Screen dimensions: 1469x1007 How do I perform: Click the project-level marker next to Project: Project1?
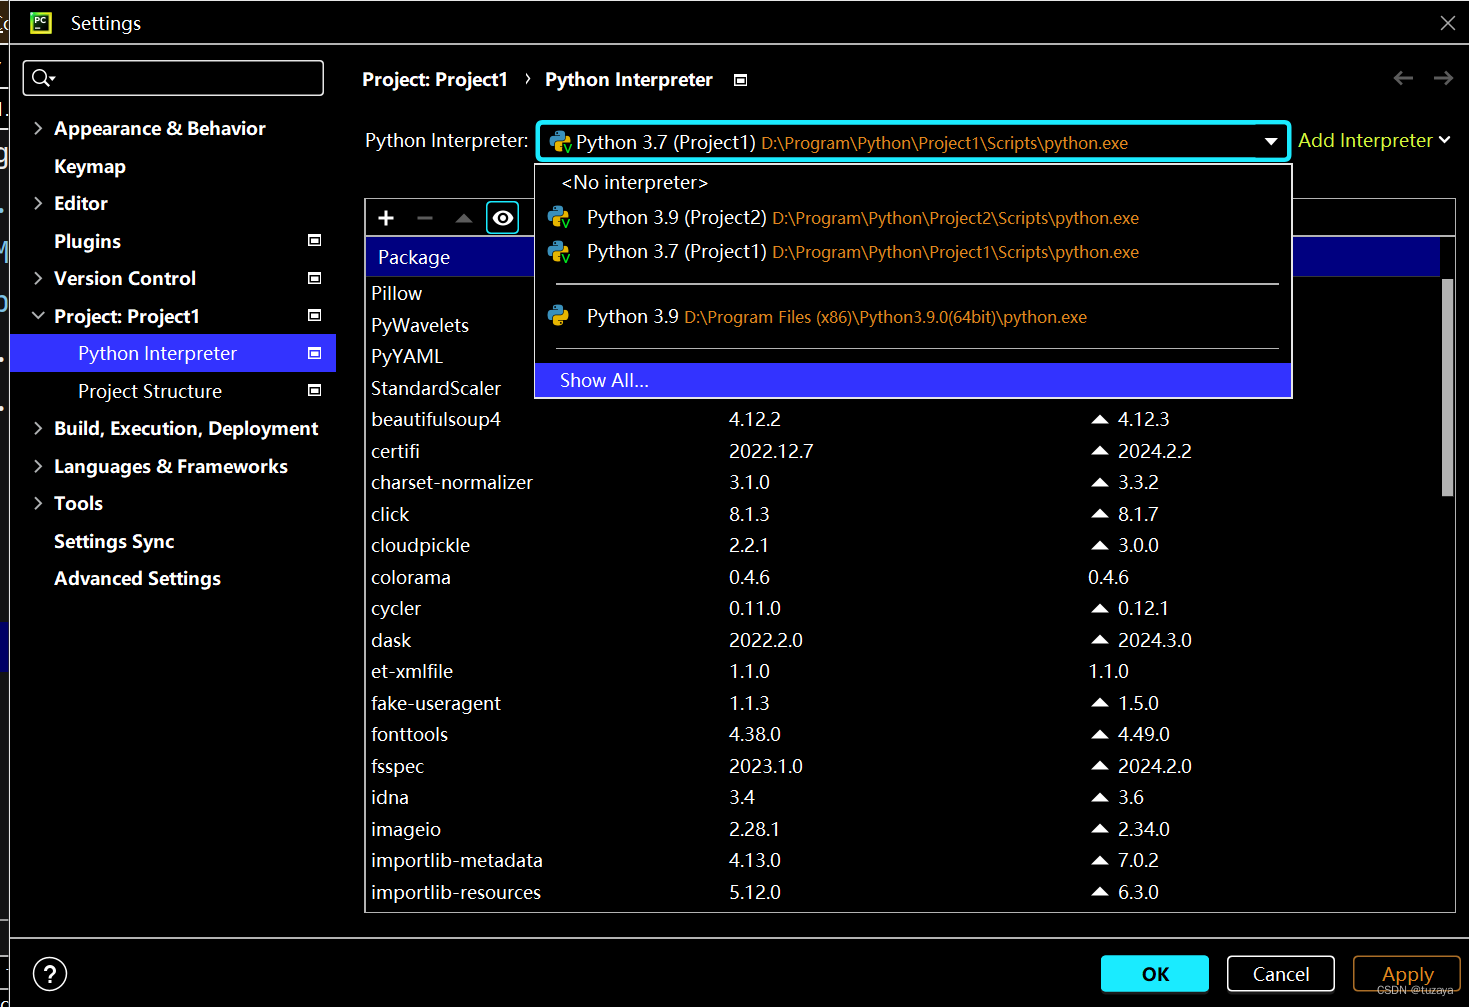pos(315,315)
